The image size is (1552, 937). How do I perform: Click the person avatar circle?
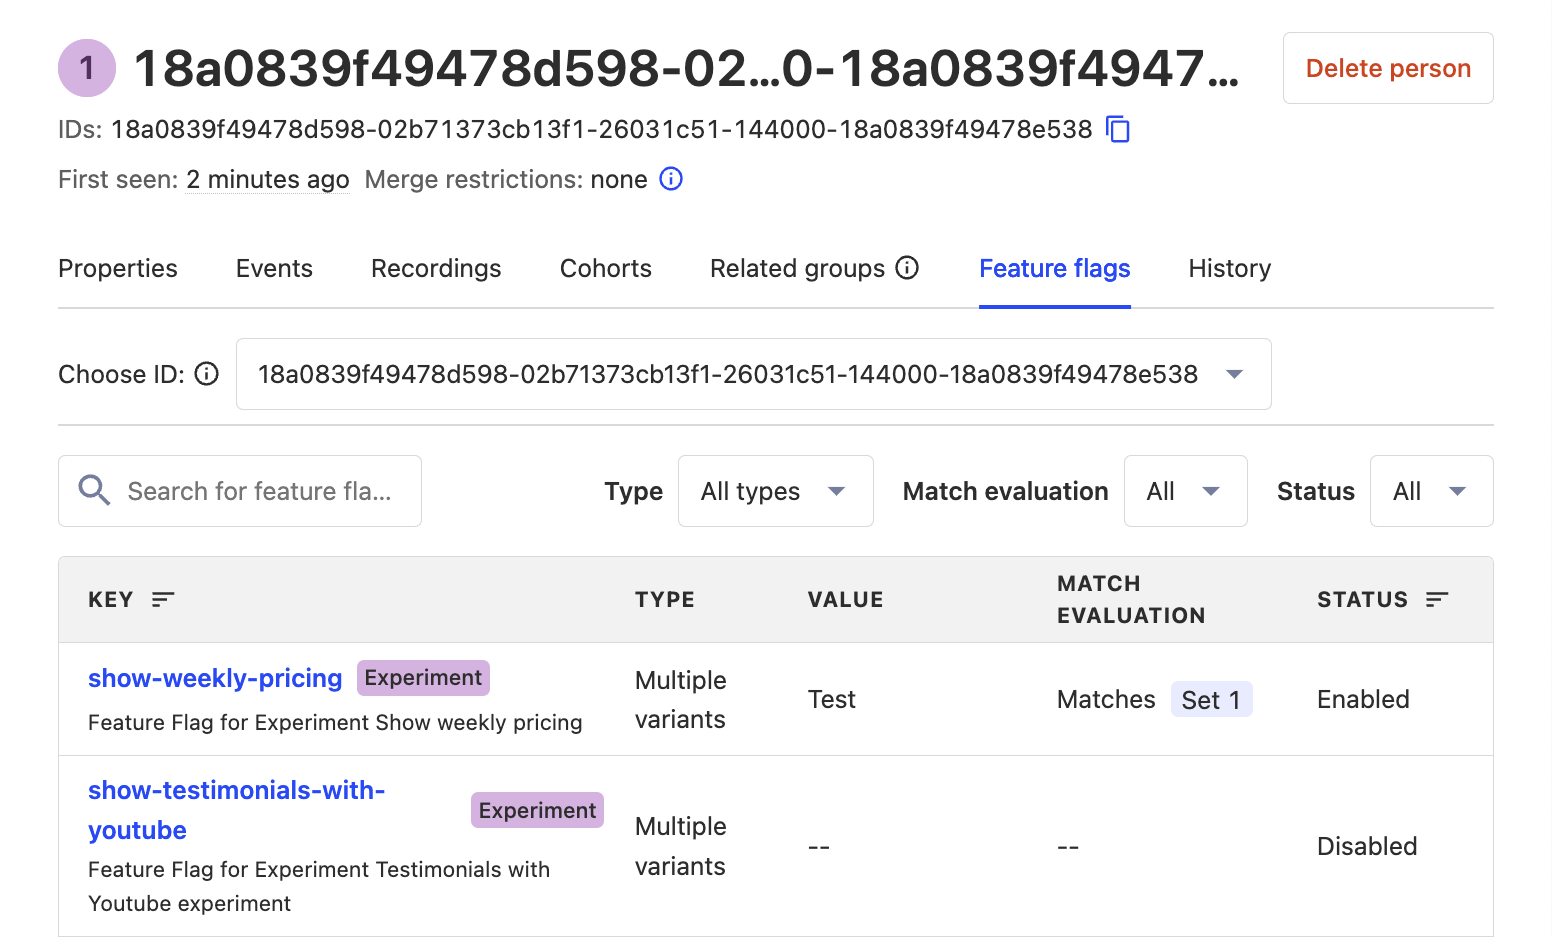coord(87,68)
